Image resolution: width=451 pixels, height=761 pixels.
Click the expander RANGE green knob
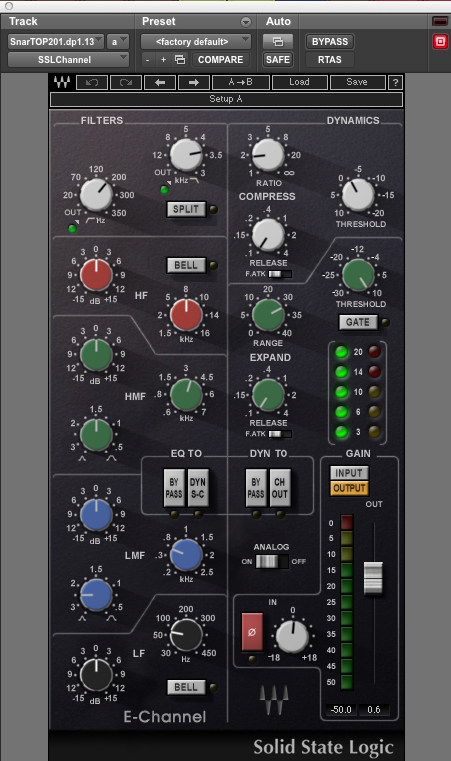(x=268, y=315)
